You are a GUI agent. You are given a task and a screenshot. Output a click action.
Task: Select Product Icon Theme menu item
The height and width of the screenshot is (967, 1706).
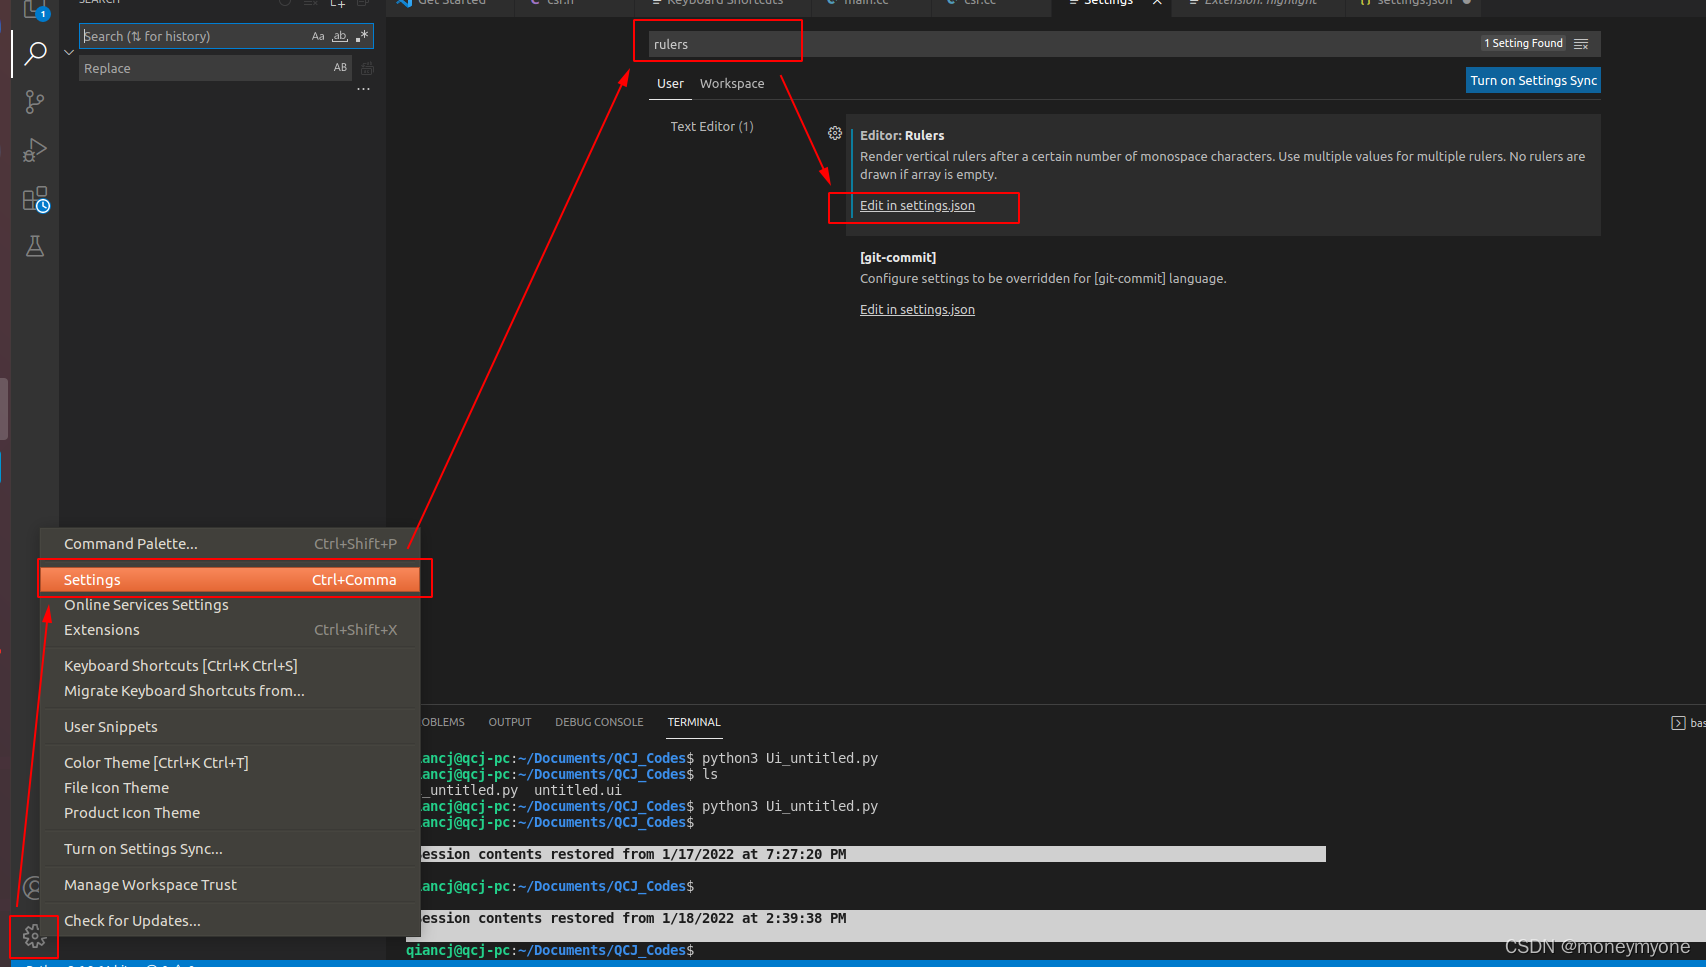click(230, 813)
